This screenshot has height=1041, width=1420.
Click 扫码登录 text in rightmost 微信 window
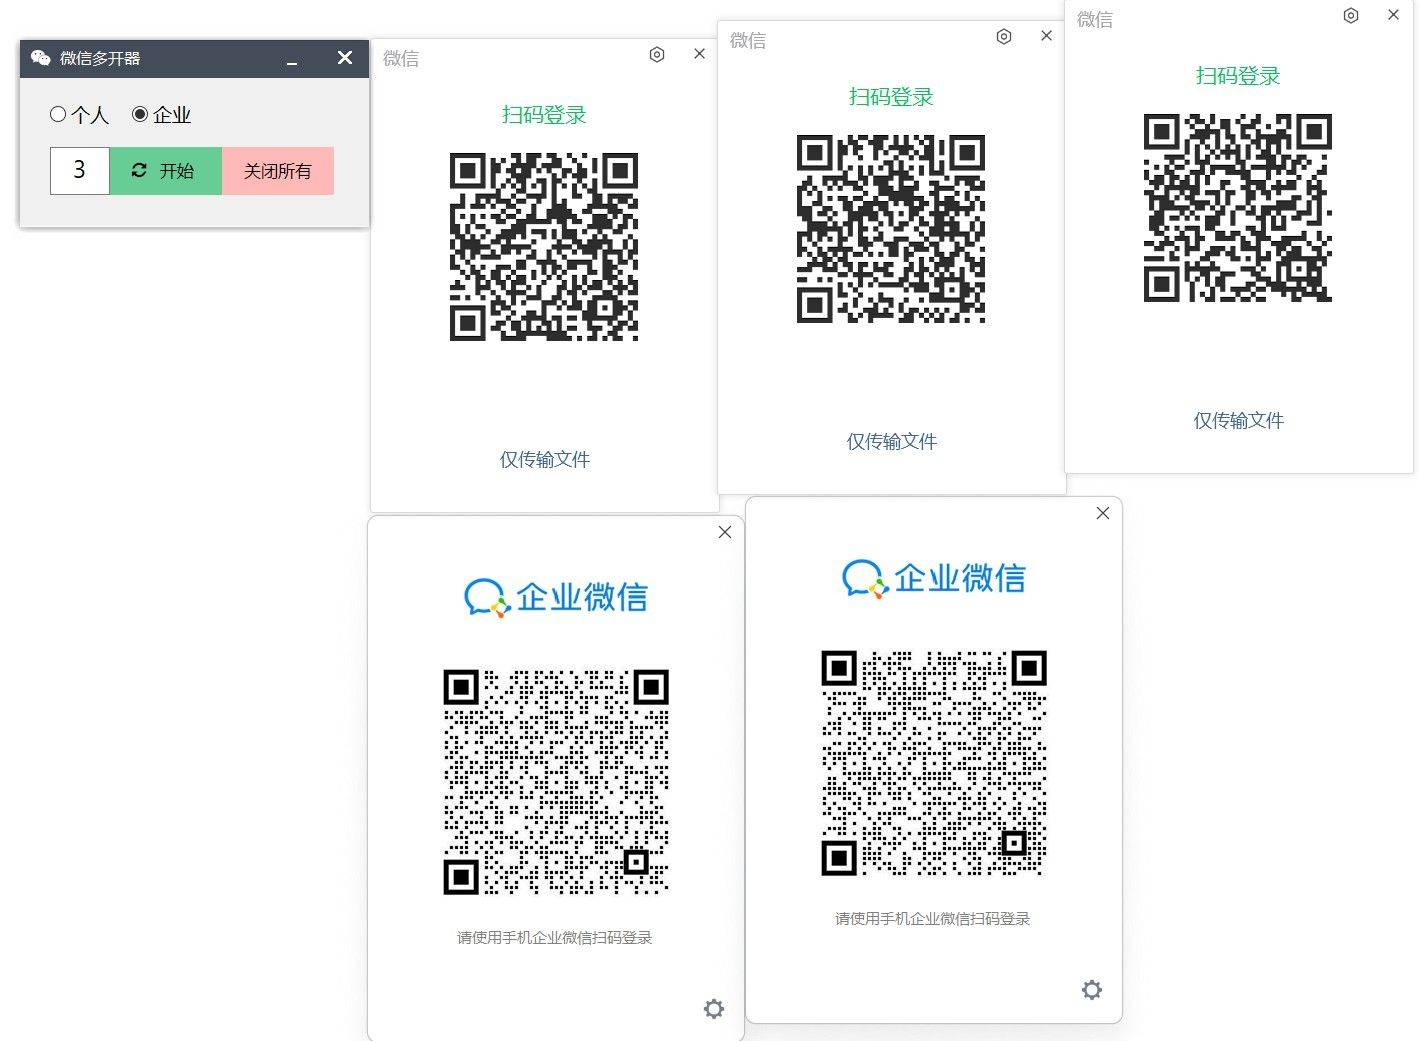pyautogui.click(x=1238, y=76)
